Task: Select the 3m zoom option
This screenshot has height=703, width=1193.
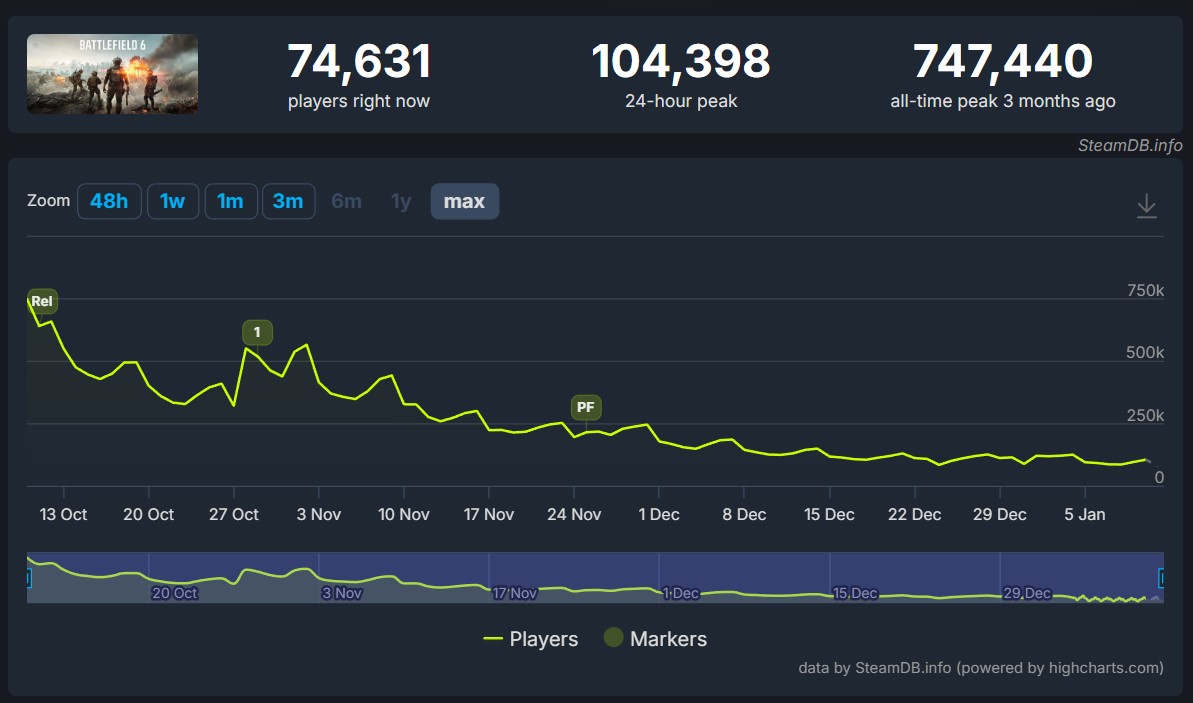Action: (x=288, y=201)
